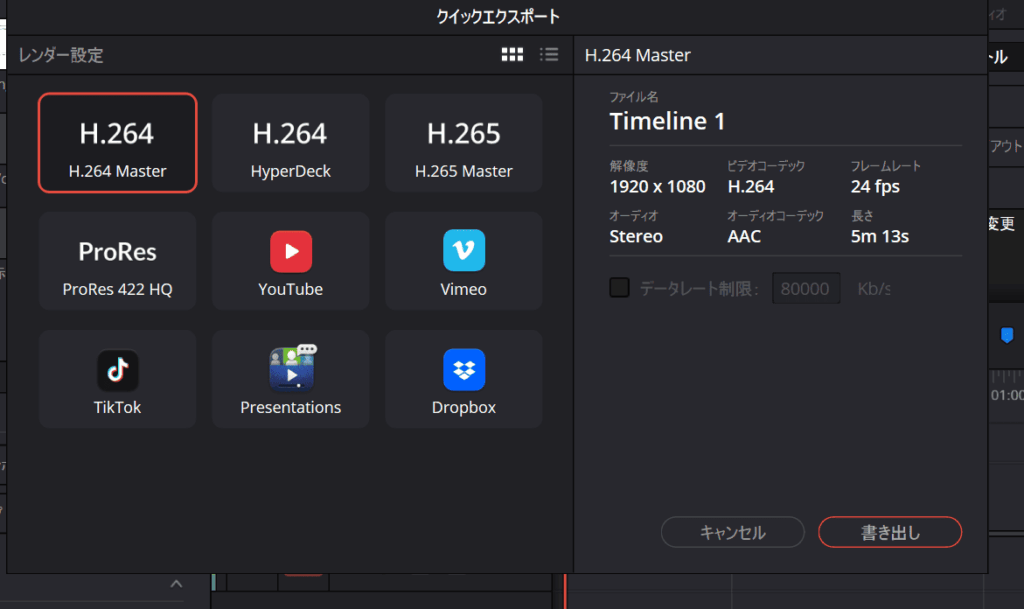Screen dimensions: 1024x609
Task: Select the Dropbox export preset
Action: coord(464,379)
